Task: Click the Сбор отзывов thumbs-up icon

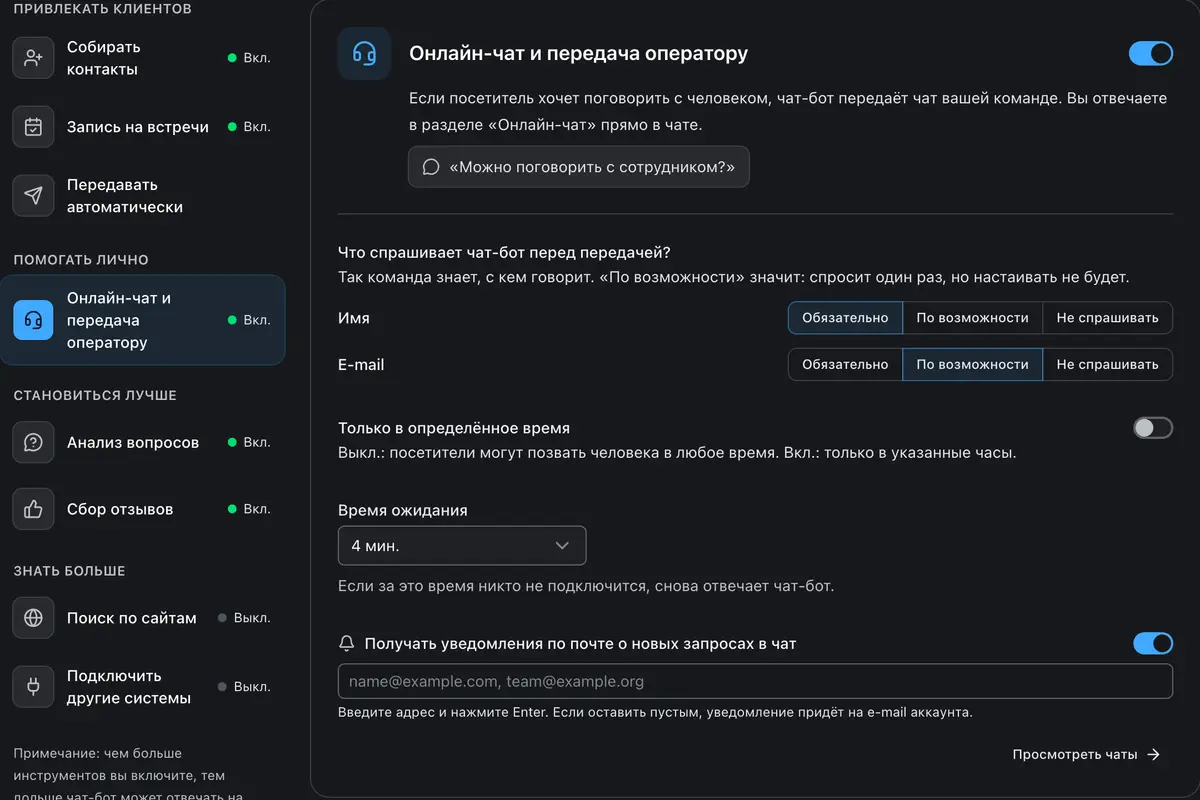Action: (x=33, y=509)
